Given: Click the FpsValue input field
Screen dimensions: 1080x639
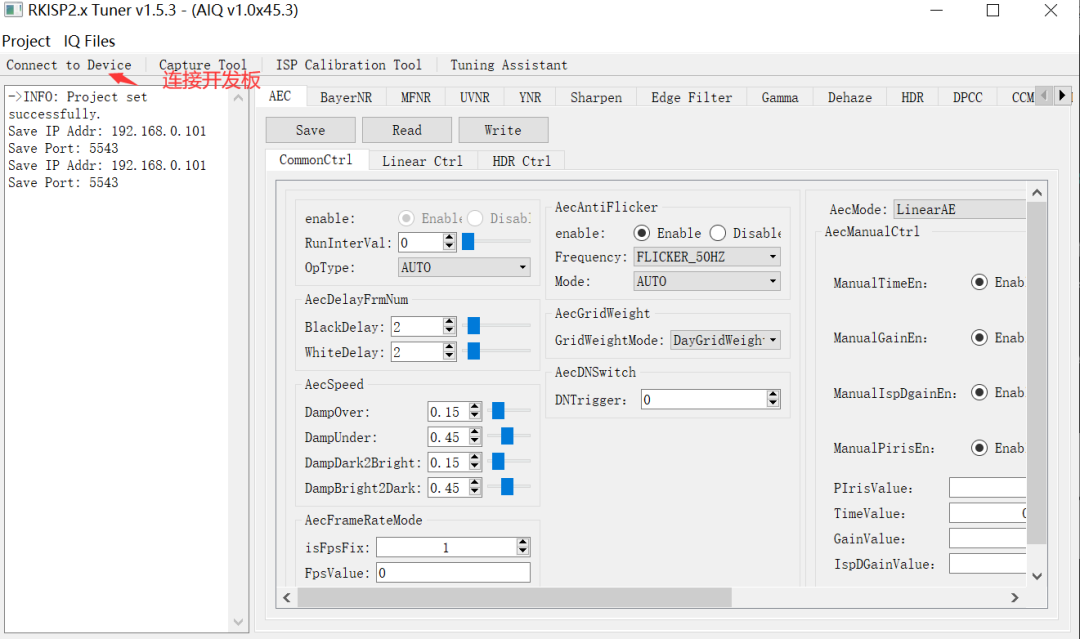Looking at the screenshot, I should pos(453,573).
